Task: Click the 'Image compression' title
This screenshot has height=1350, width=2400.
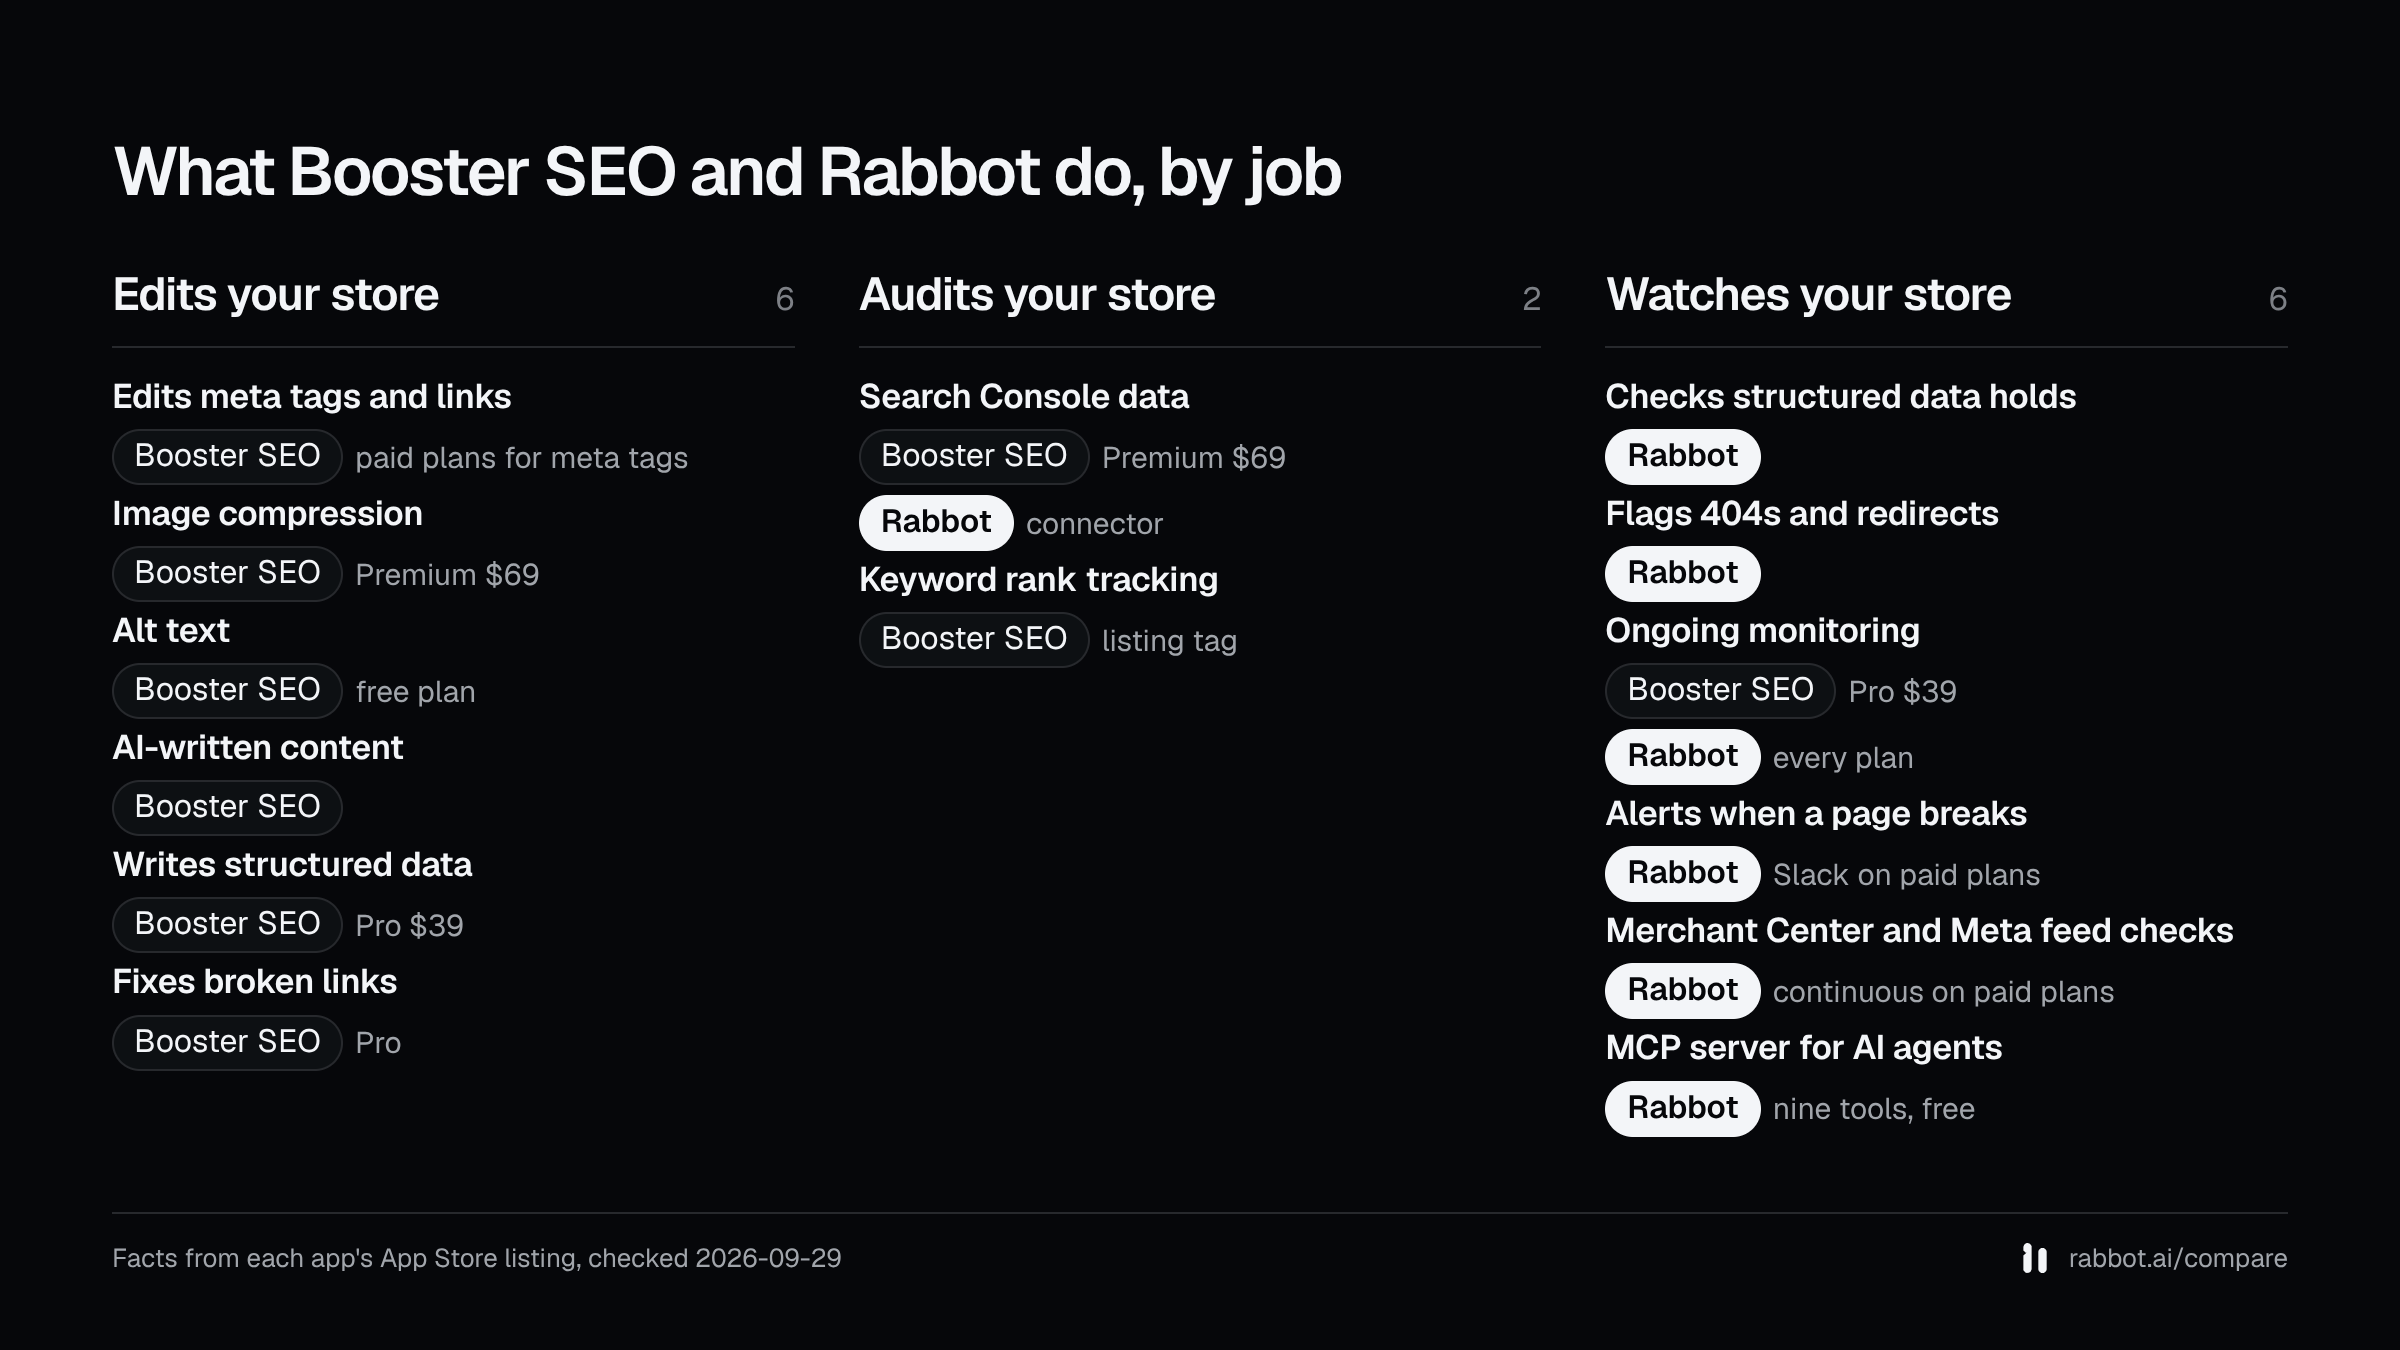Action: [x=267, y=514]
